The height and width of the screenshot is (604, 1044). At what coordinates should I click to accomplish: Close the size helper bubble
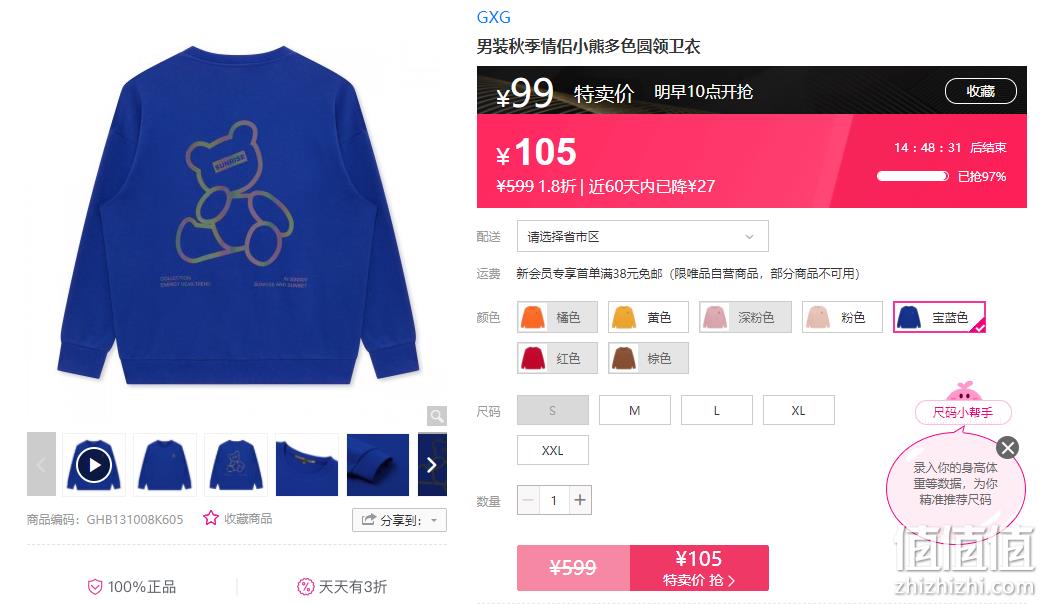1007,448
